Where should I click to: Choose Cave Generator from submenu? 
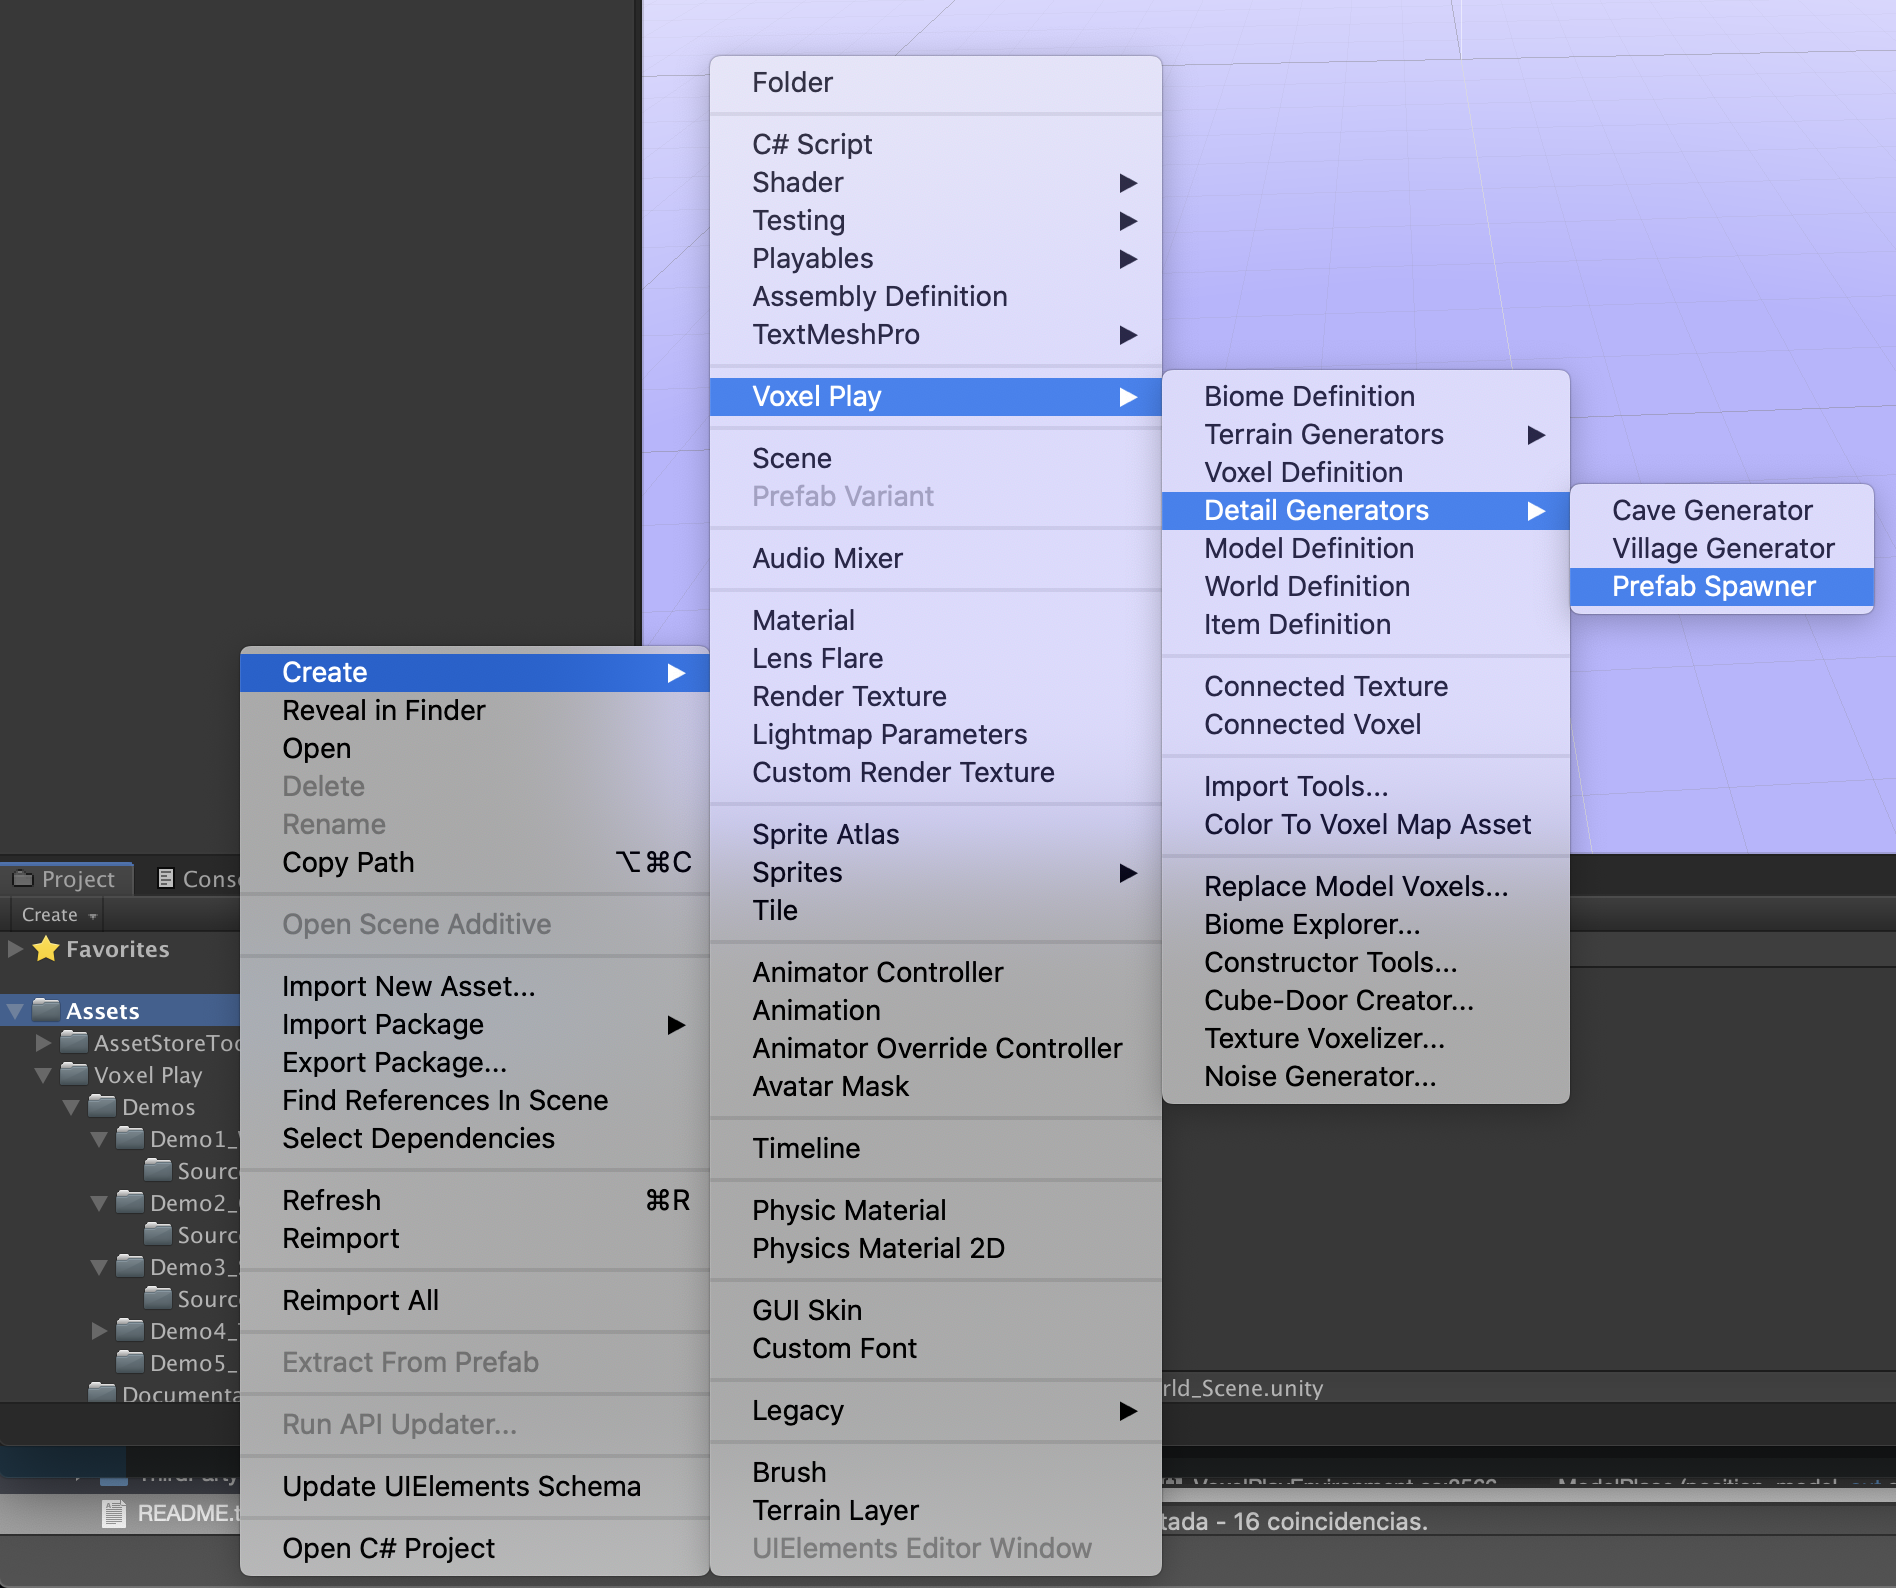(x=1721, y=511)
